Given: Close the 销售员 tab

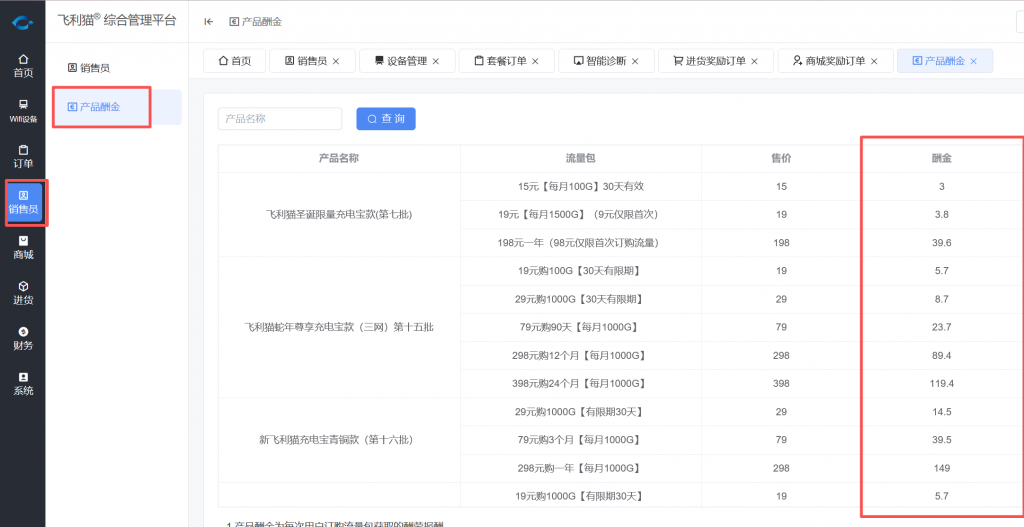Looking at the screenshot, I should click(x=336, y=61).
